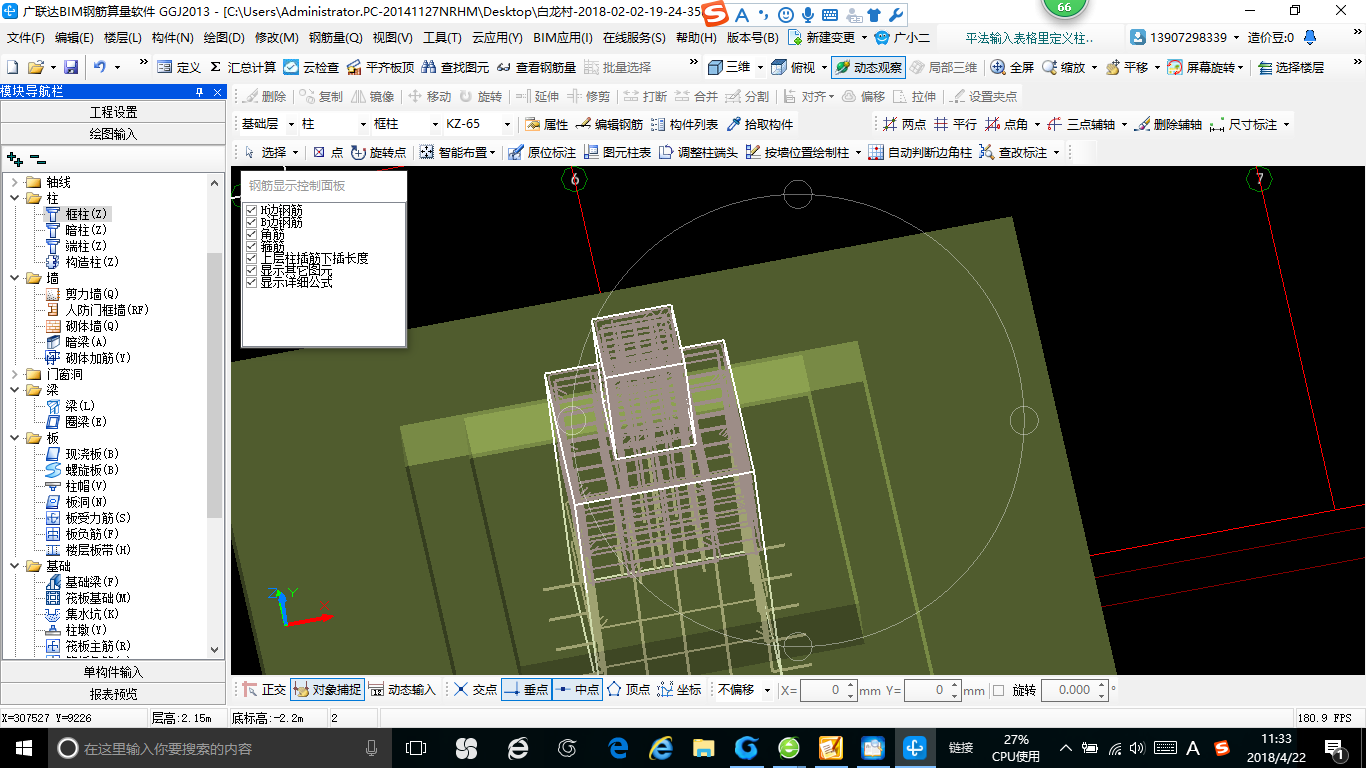Open 查找图元 find element tool
1366x768 pixels.
455,67
